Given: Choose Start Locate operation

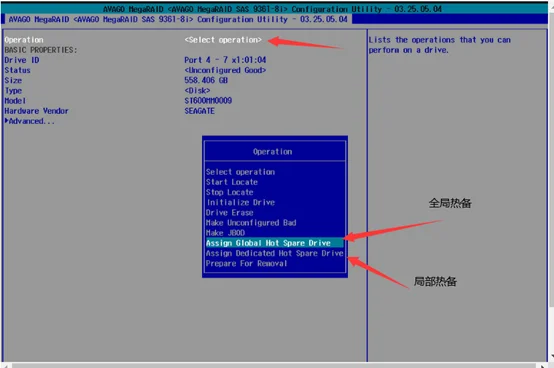Looking at the screenshot, I should coord(232,182).
